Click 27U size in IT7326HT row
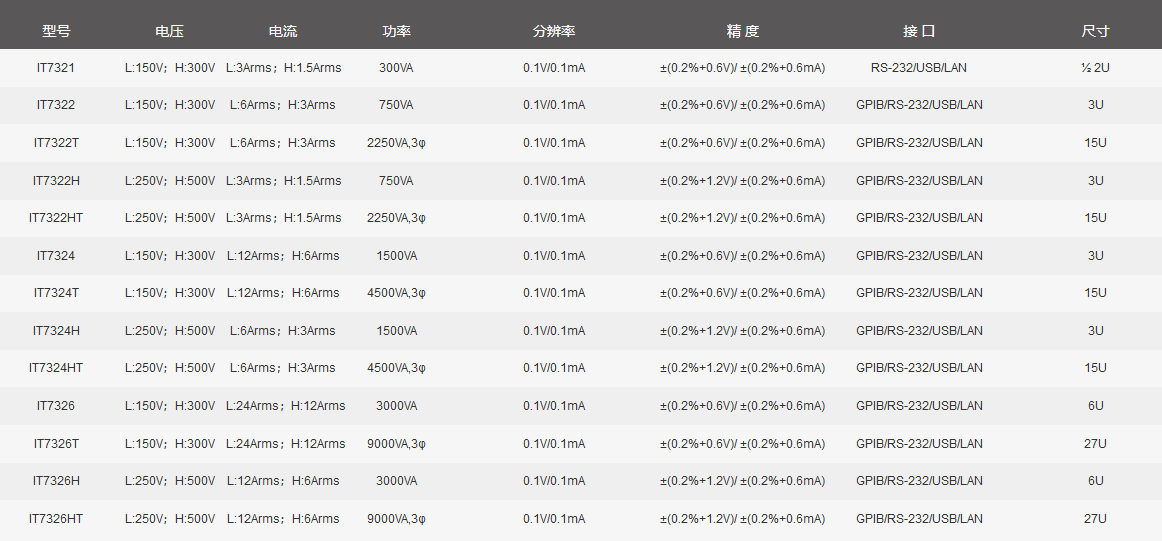Image resolution: width=1162 pixels, height=541 pixels. (1095, 519)
